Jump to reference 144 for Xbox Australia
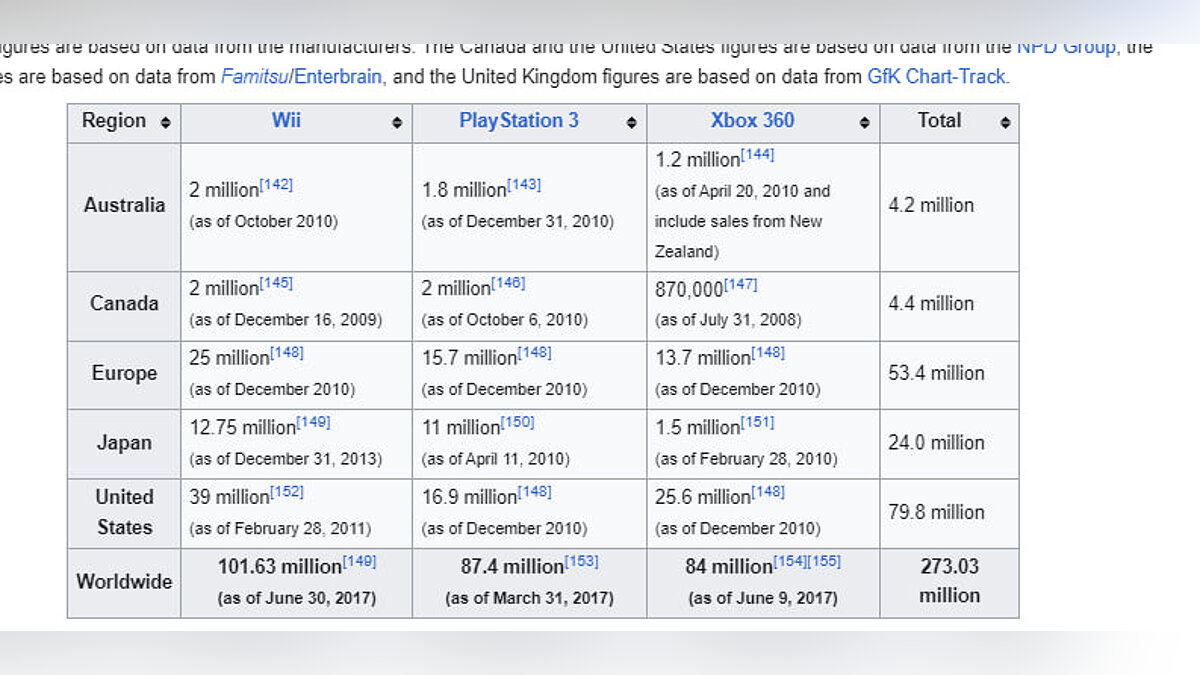Image resolution: width=1200 pixels, height=675 pixels. 757,155
